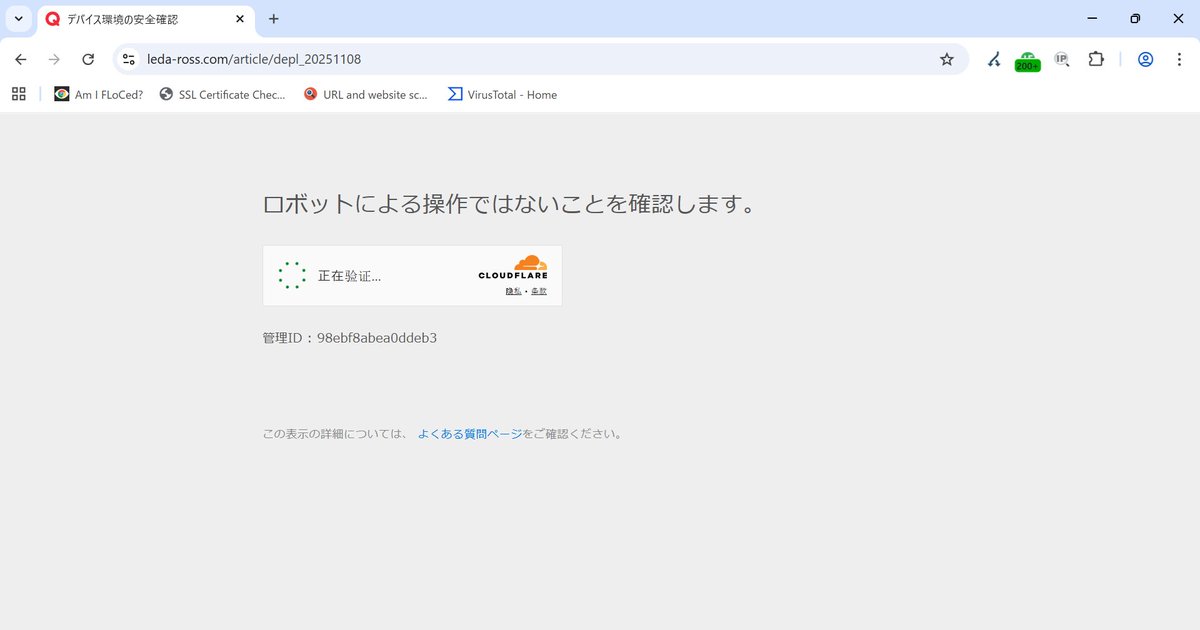This screenshot has height=630, width=1200.
Task: Open the Am I FLoCed? bookmark
Action: [x=99, y=95]
